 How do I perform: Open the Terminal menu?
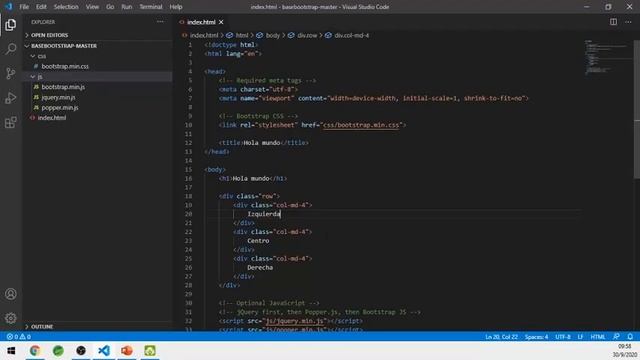pyautogui.click(x=151, y=7)
